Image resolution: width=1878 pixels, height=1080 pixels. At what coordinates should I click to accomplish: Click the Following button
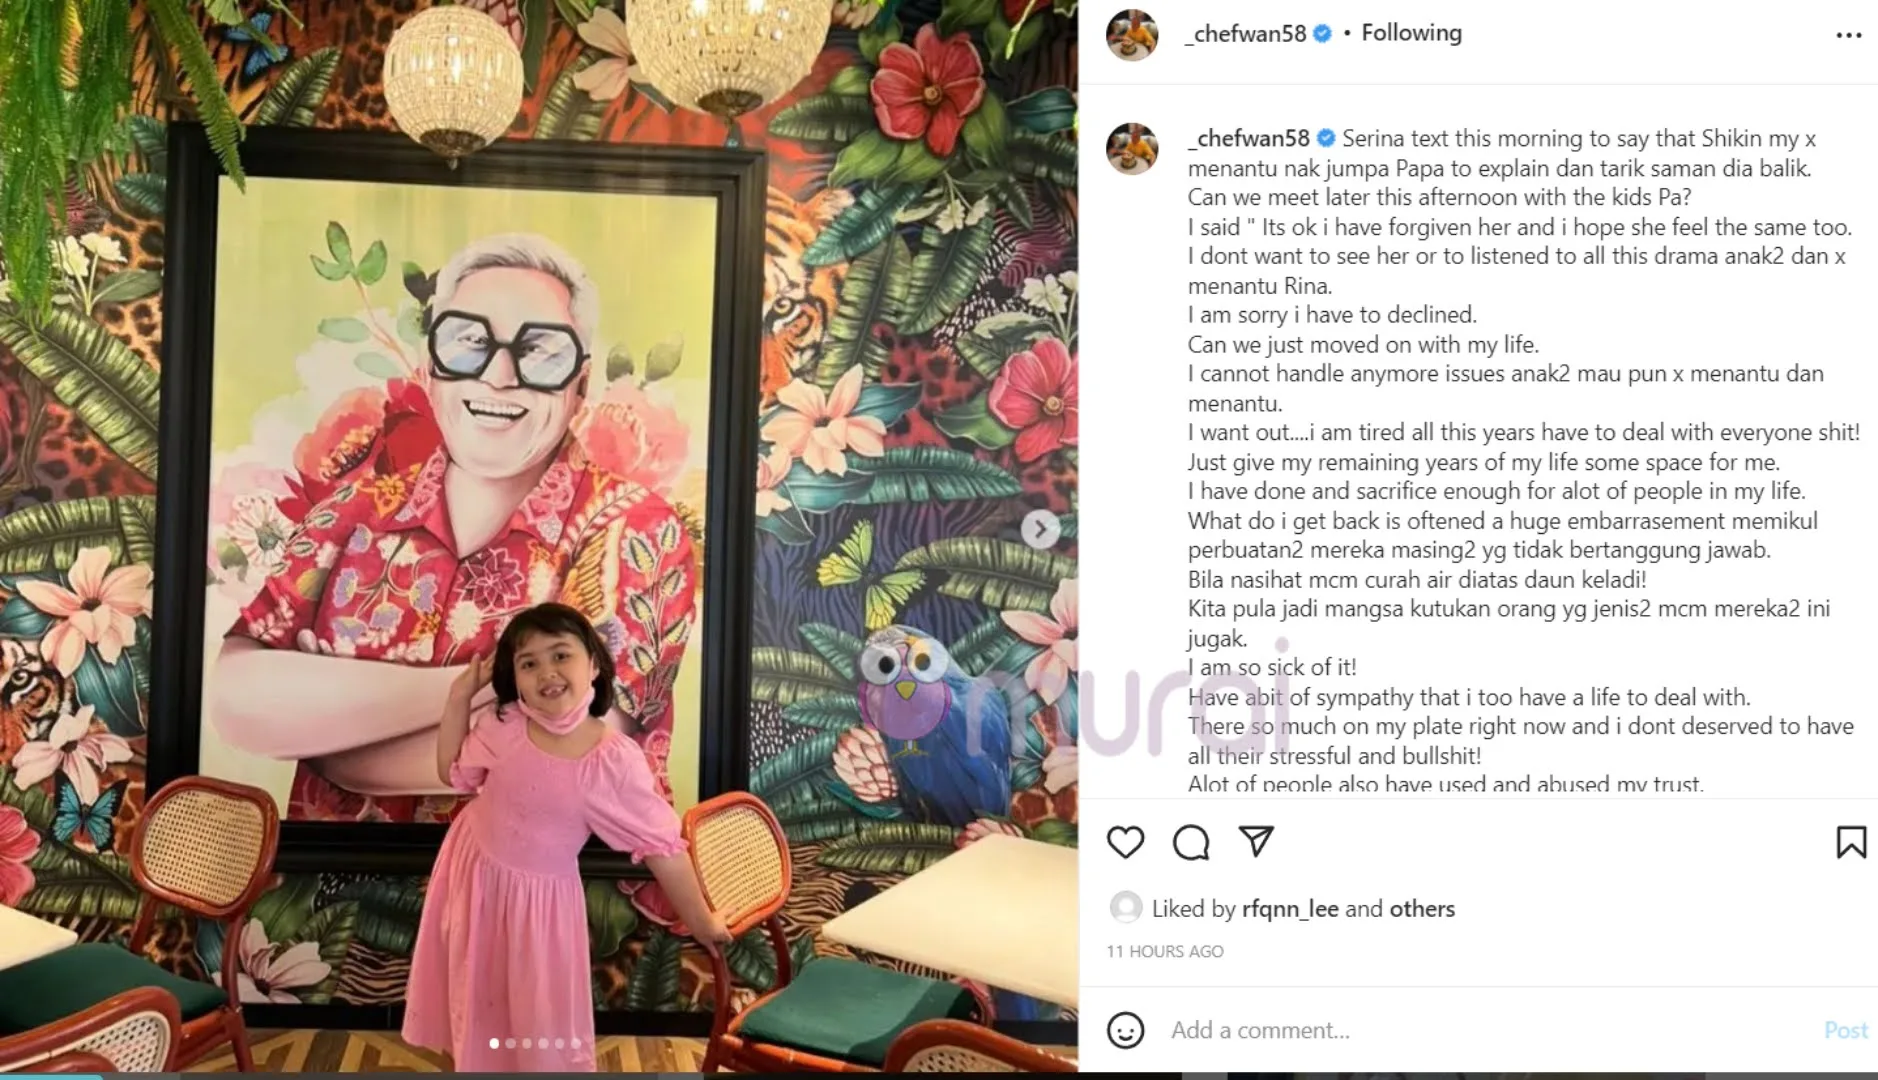(1411, 33)
